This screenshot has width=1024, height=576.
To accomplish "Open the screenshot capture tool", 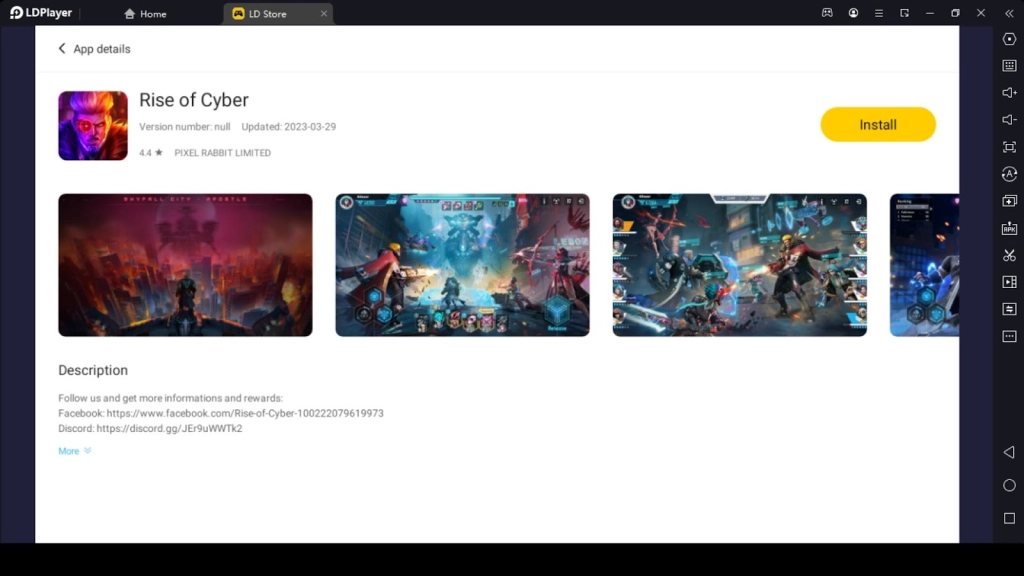I will (x=1010, y=255).
